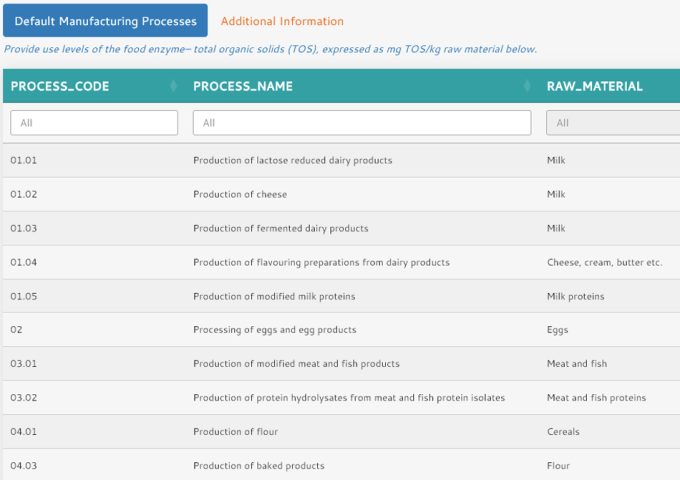Click the PROCESS_NAME filter input field
This screenshot has height=480, width=680.
361,123
